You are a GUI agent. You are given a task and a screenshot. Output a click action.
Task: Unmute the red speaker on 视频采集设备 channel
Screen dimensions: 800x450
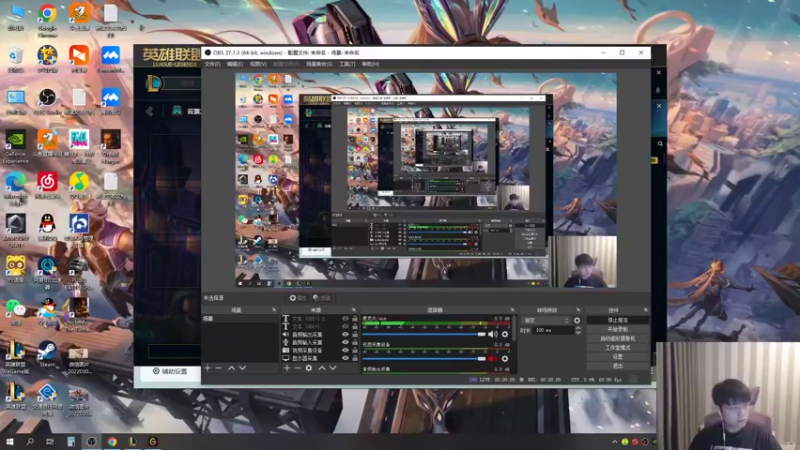tap(492, 359)
